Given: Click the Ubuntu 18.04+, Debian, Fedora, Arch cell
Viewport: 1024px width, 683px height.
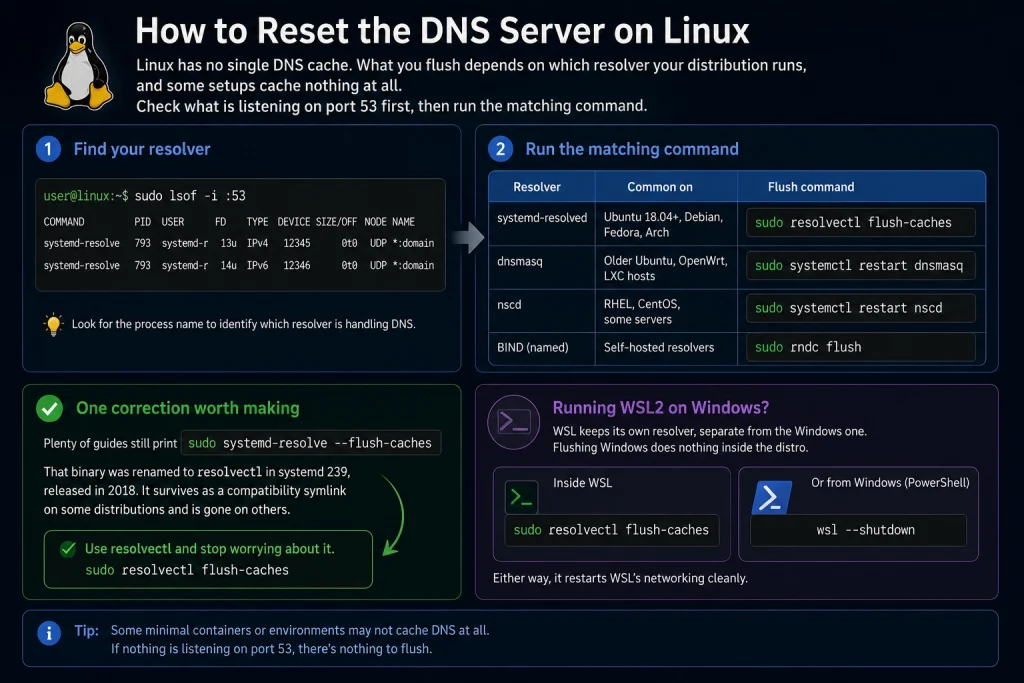Looking at the screenshot, I should pos(664,225).
